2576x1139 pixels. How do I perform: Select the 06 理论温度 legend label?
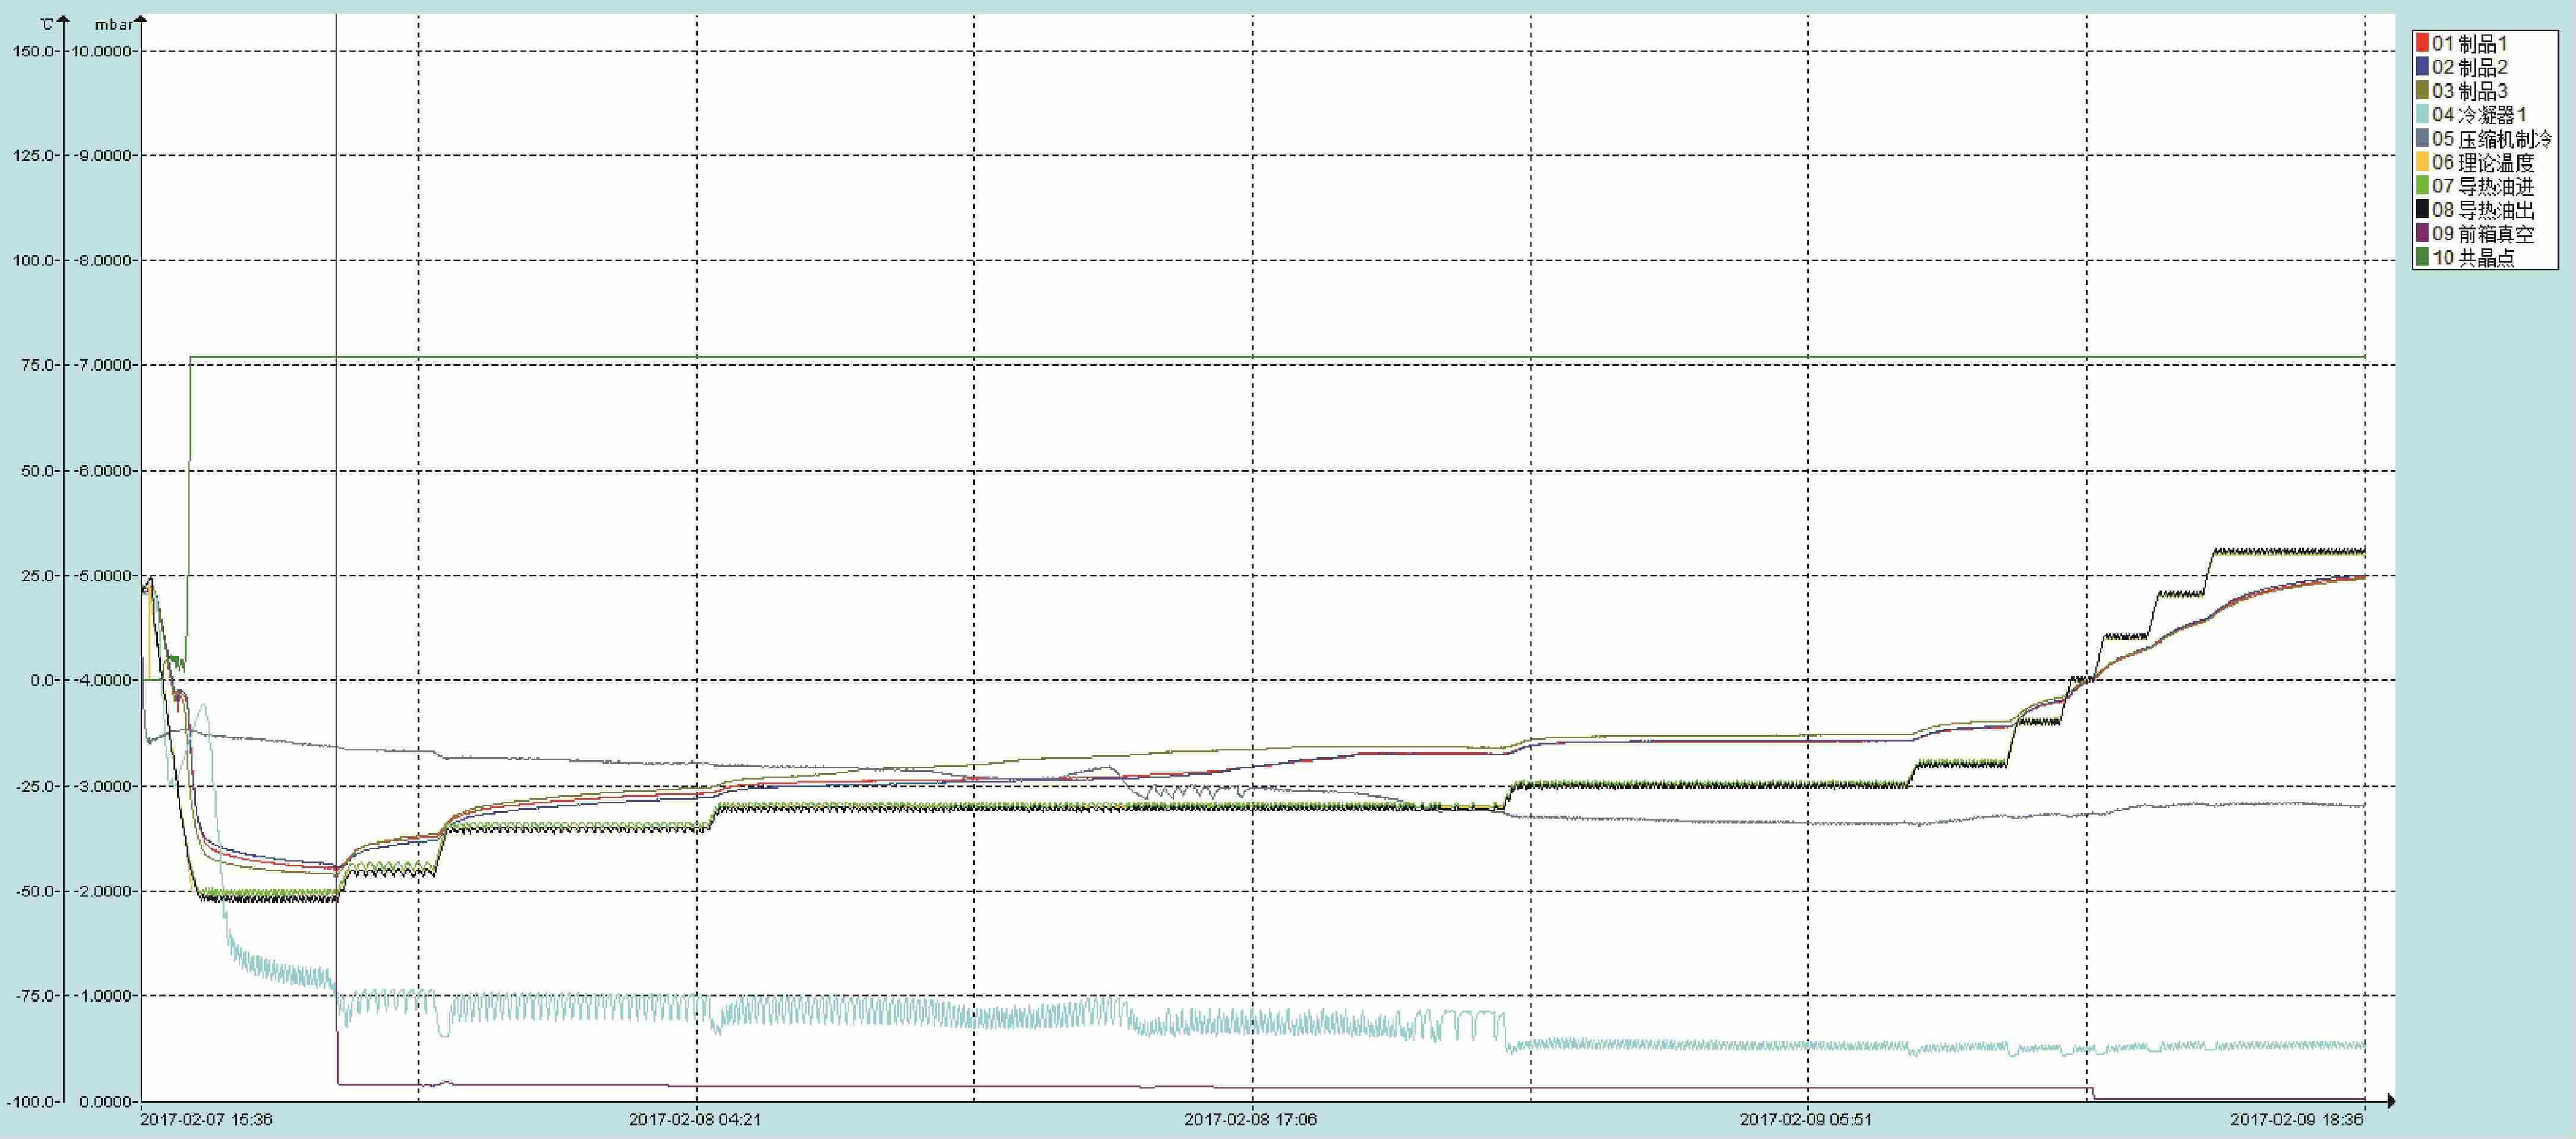pyautogui.click(x=2483, y=163)
